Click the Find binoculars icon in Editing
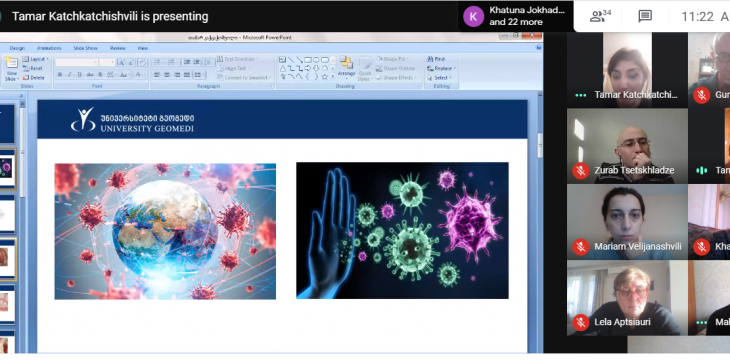The height and width of the screenshot is (360, 730). pyautogui.click(x=430, y=59)
